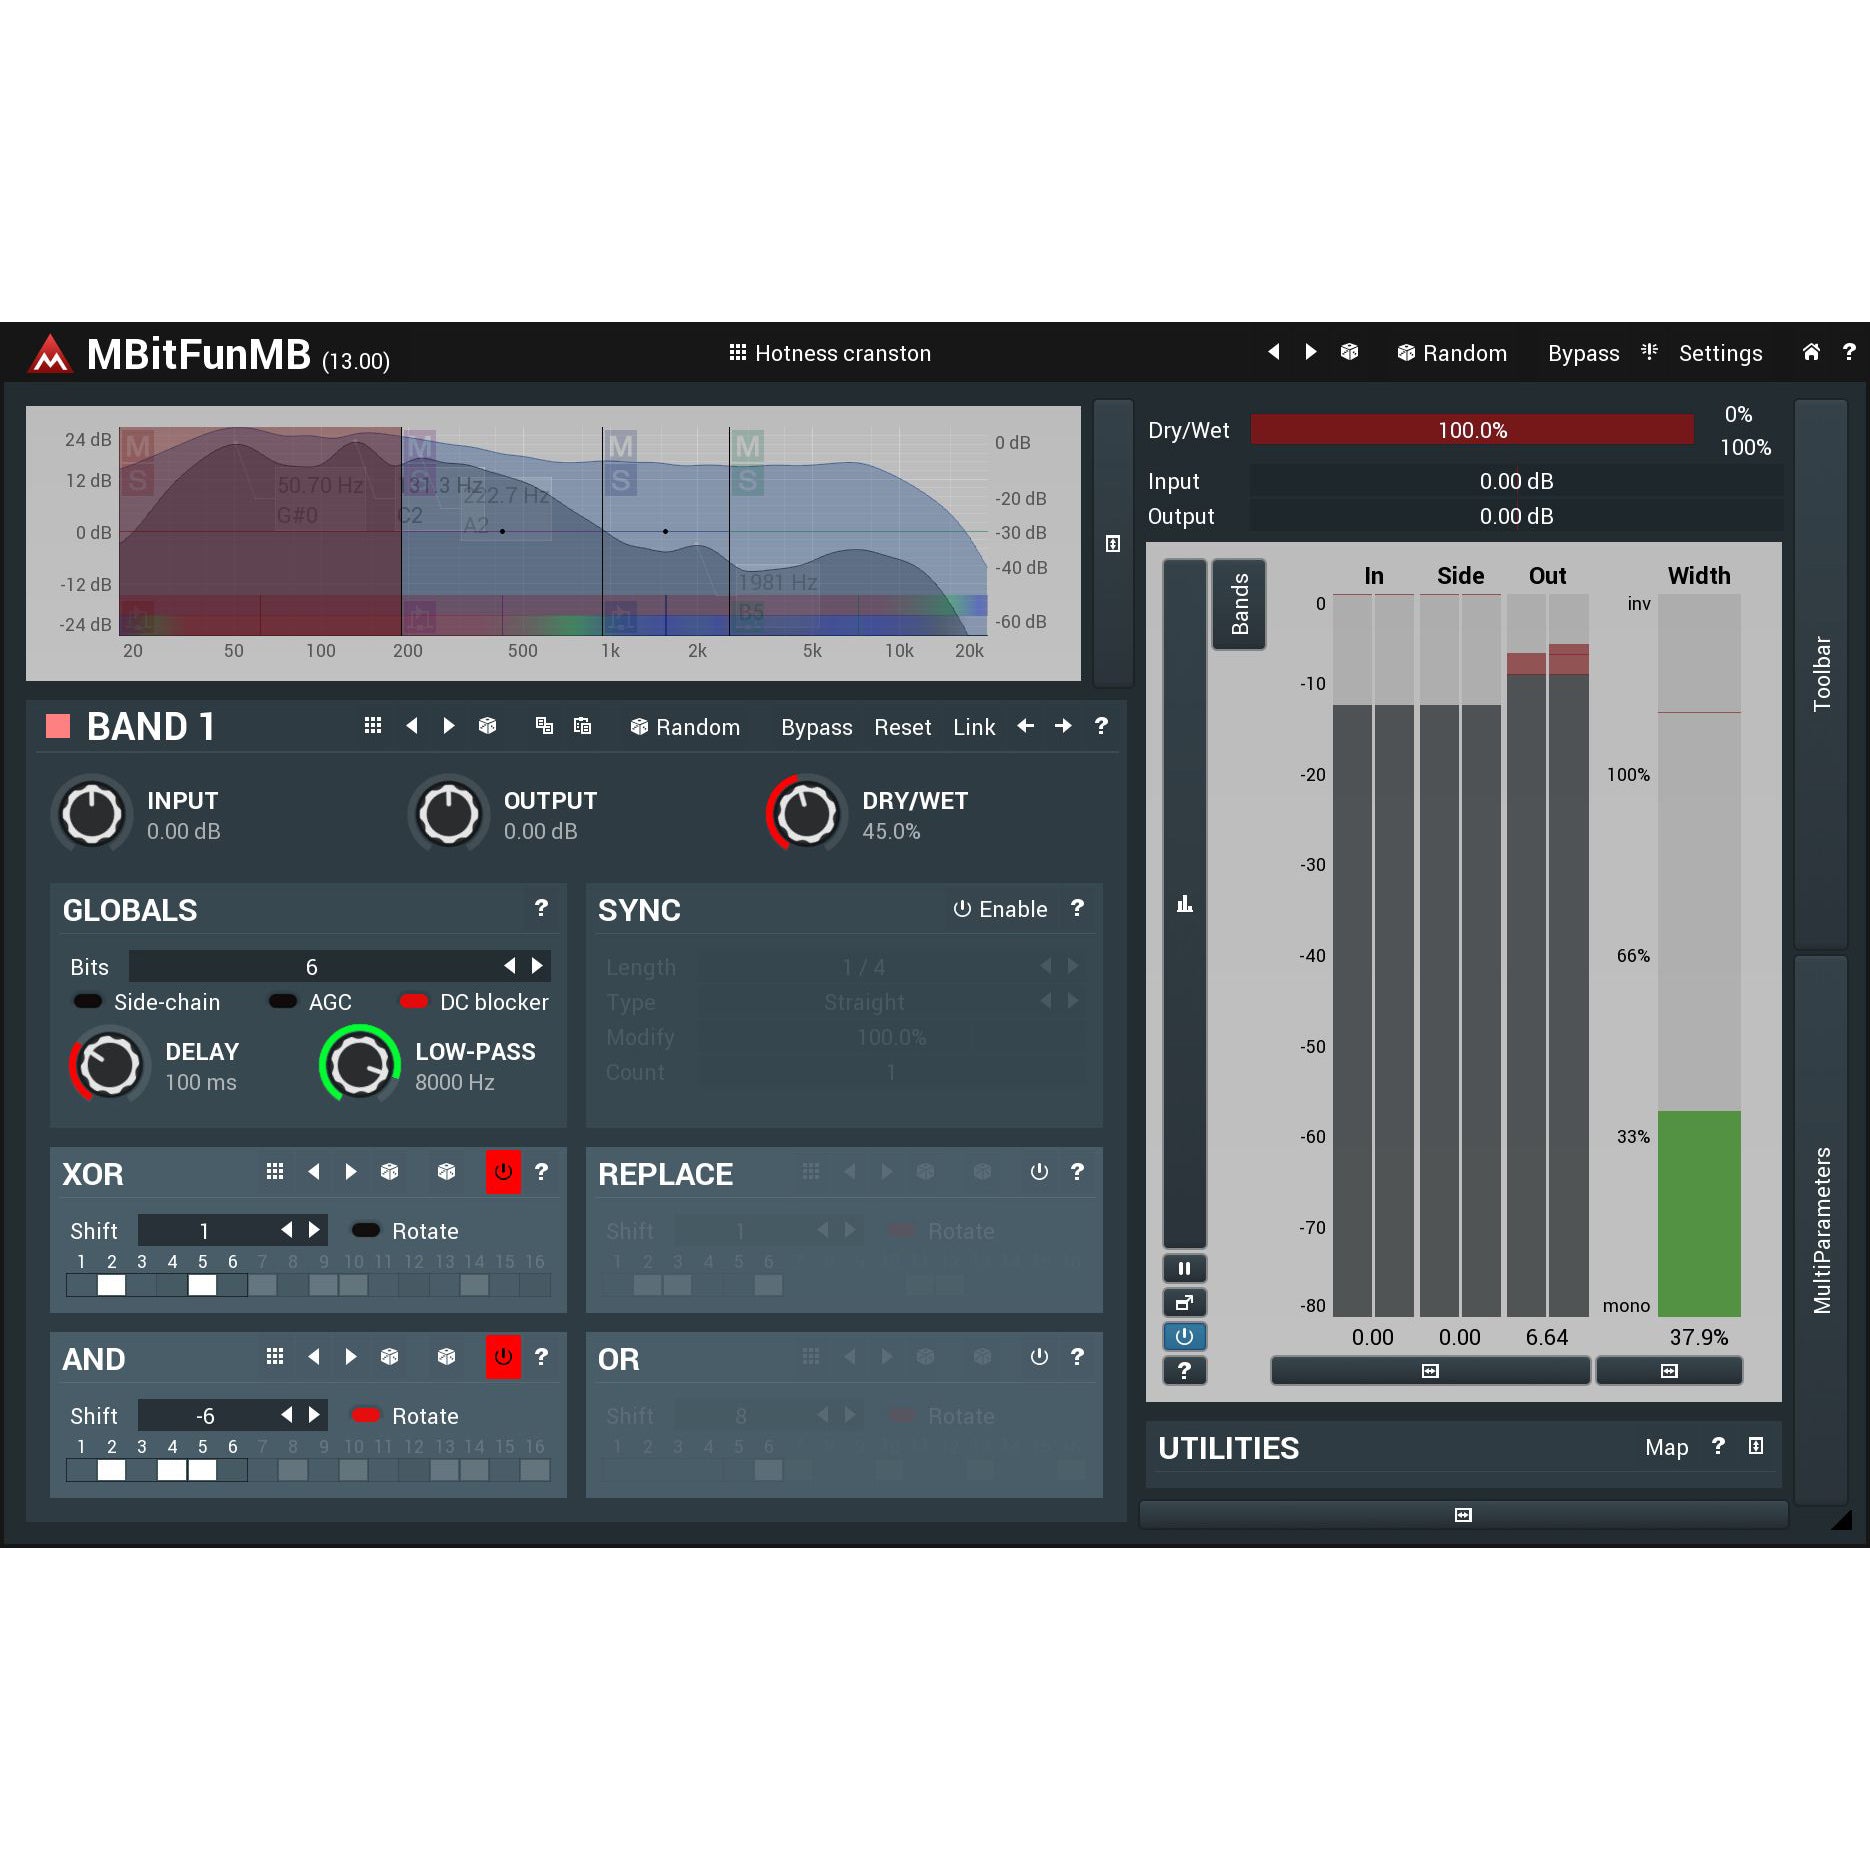Open the vertical Toolbar tab
The width and height of the screenshot is (1870, 1870).
point(1821,673)
